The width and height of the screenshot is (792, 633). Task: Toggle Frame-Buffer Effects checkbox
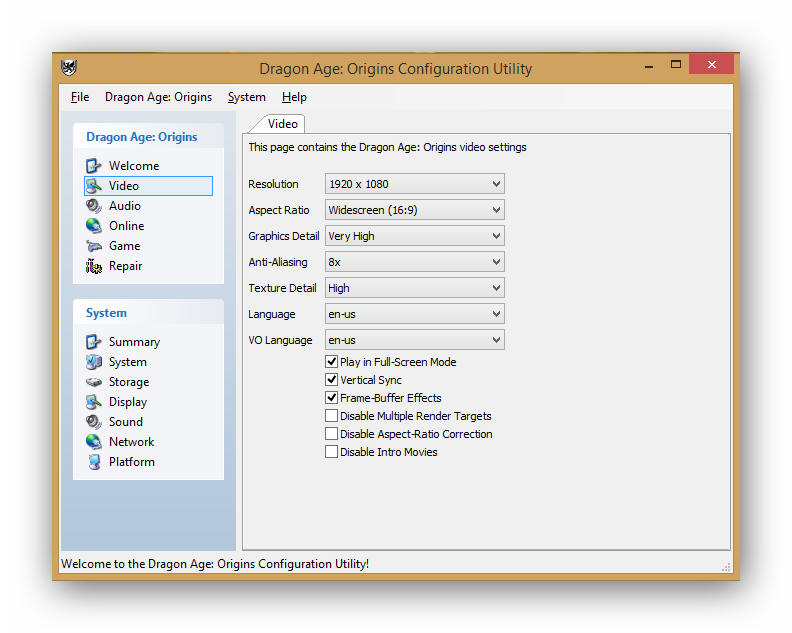(331, 398)
